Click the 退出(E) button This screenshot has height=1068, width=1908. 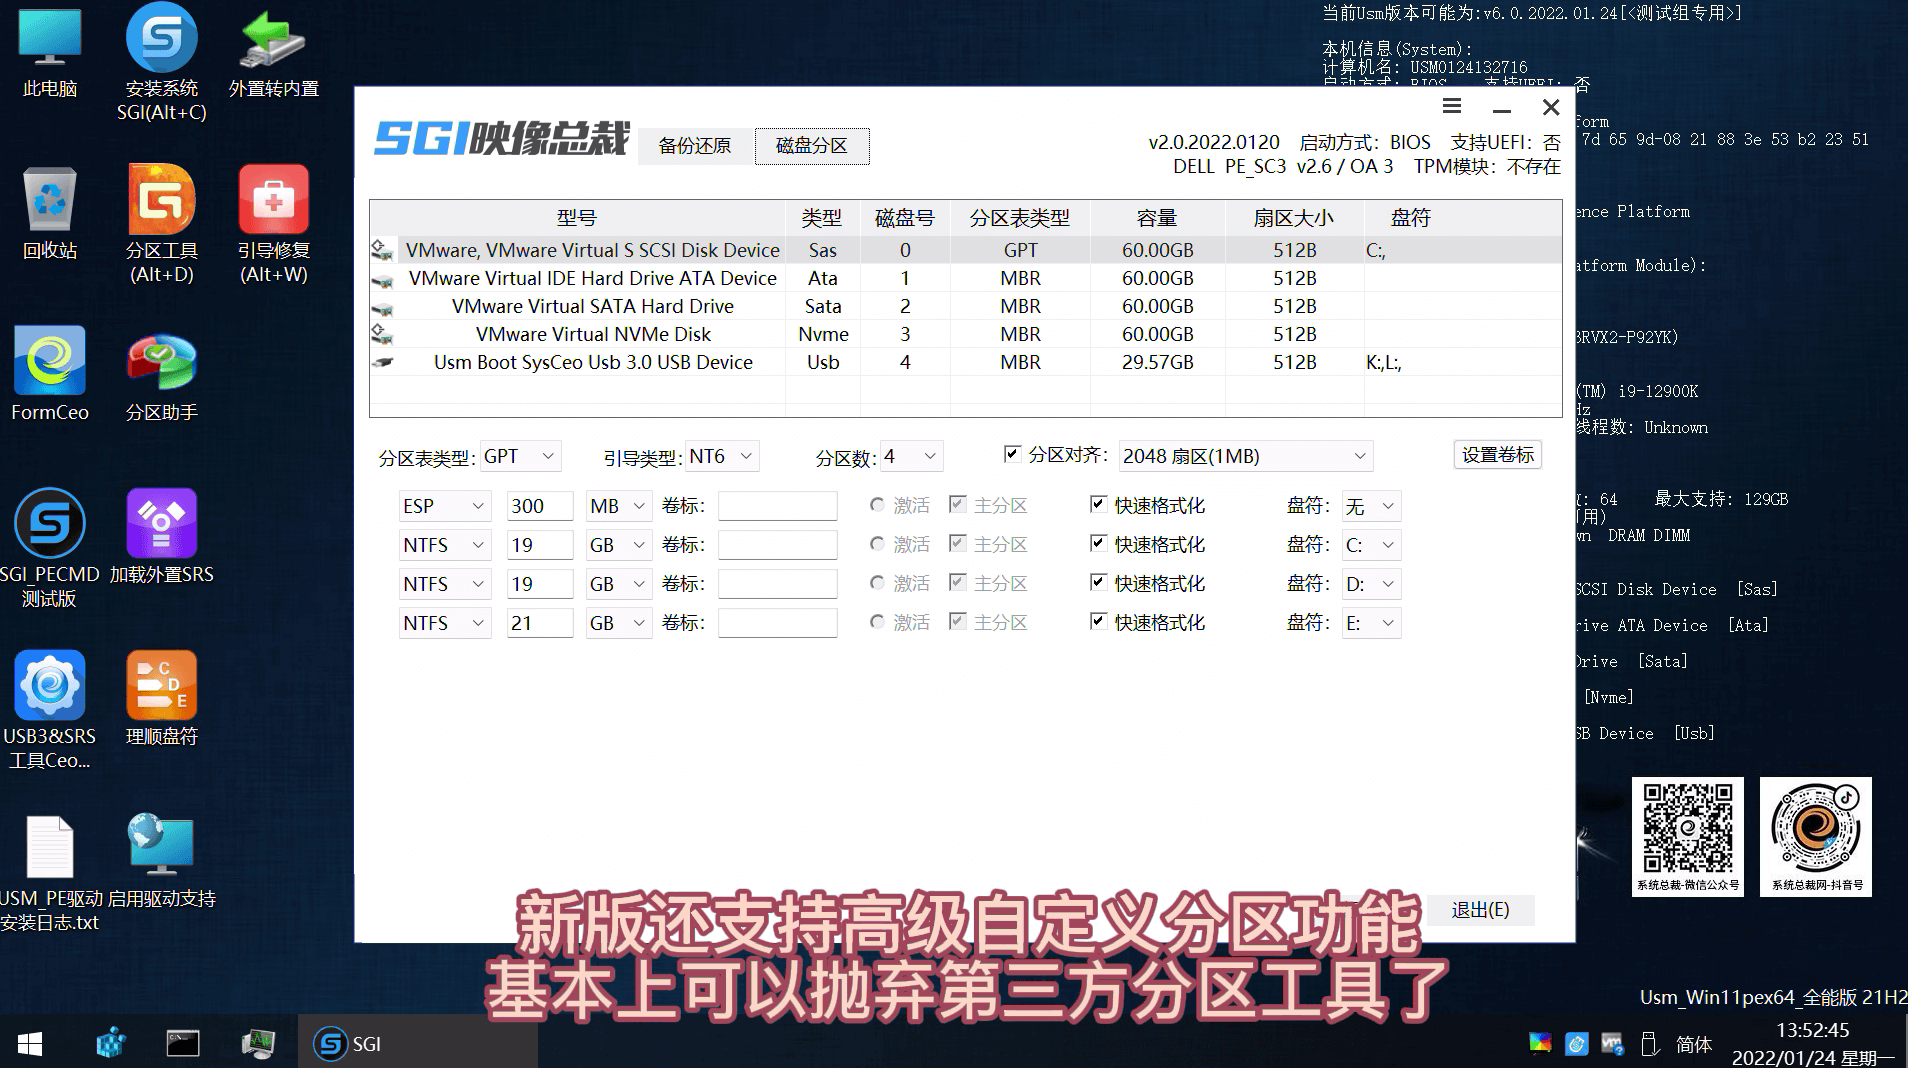pos(1480,909)
